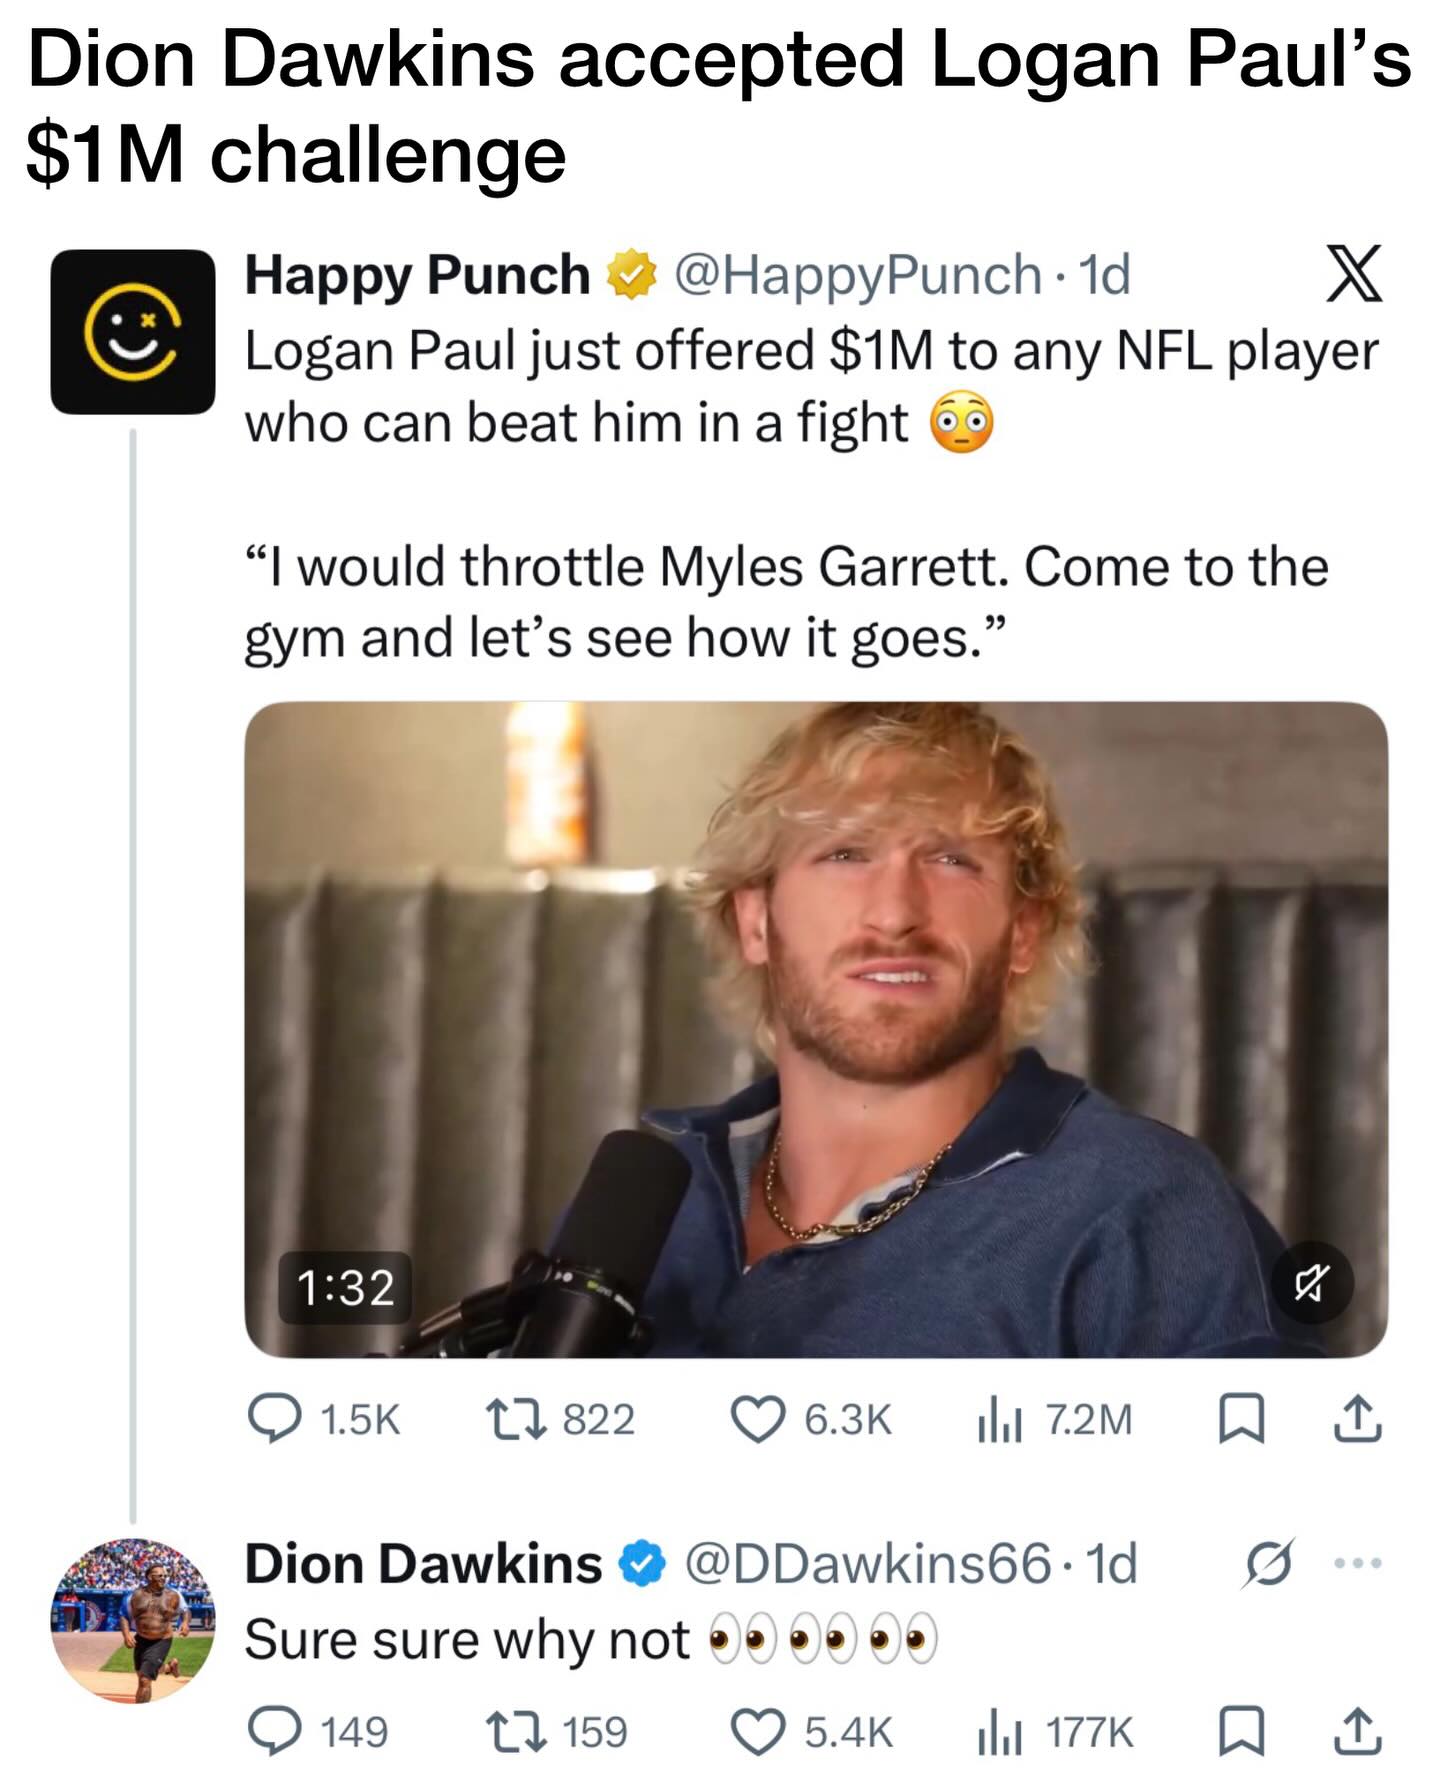The height and width of the screenshot is (1788, 1440).
Task: Open Happy Punch profile avatar
Action: pyautogui.click(x=133, y=332)
